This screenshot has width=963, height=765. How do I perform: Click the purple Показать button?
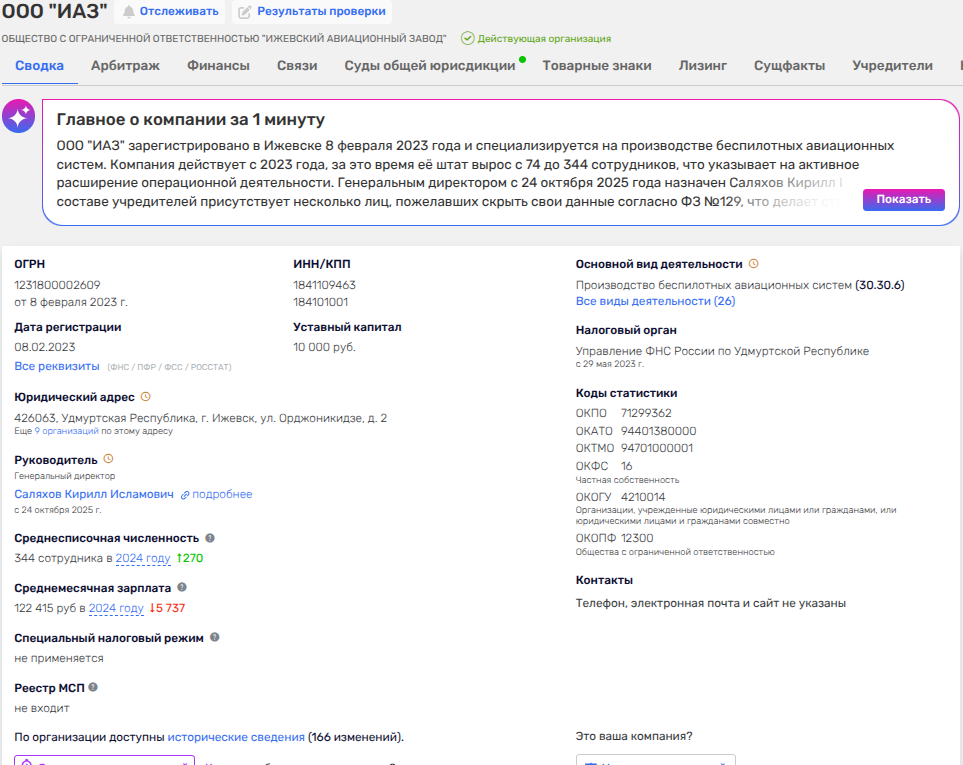point(903,200)
